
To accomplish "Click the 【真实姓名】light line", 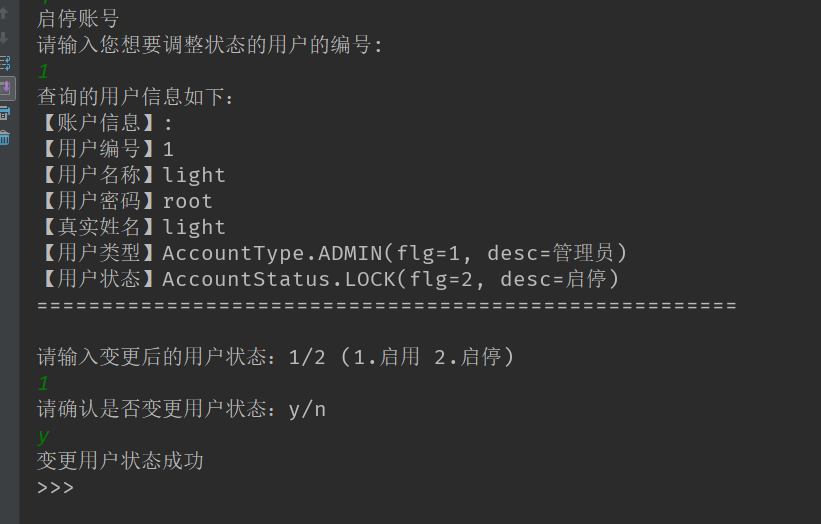I will pyautogui.click(x=131, y=227).
